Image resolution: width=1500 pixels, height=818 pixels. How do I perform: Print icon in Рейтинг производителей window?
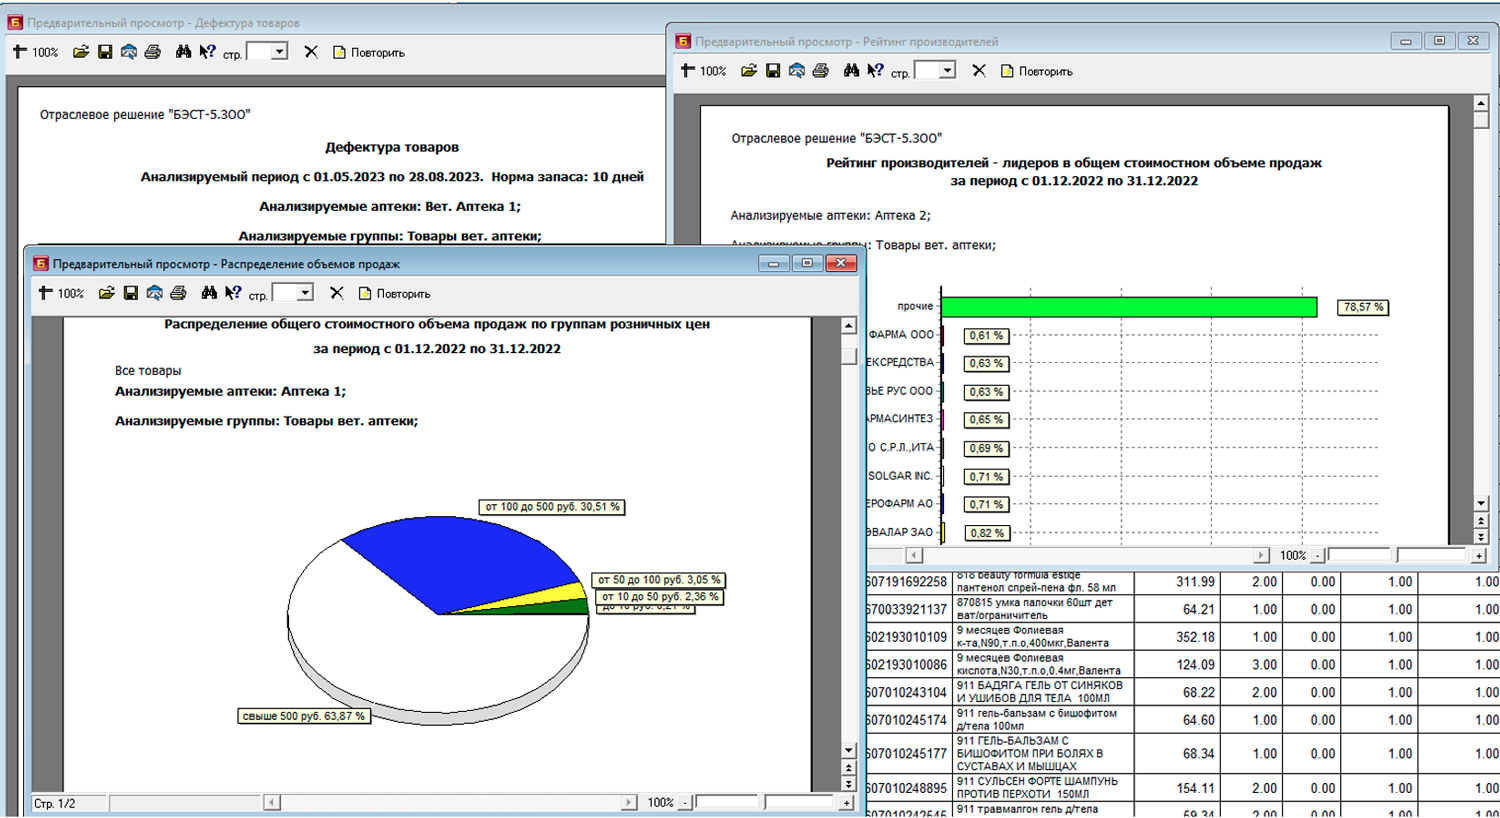coord(821,71)
